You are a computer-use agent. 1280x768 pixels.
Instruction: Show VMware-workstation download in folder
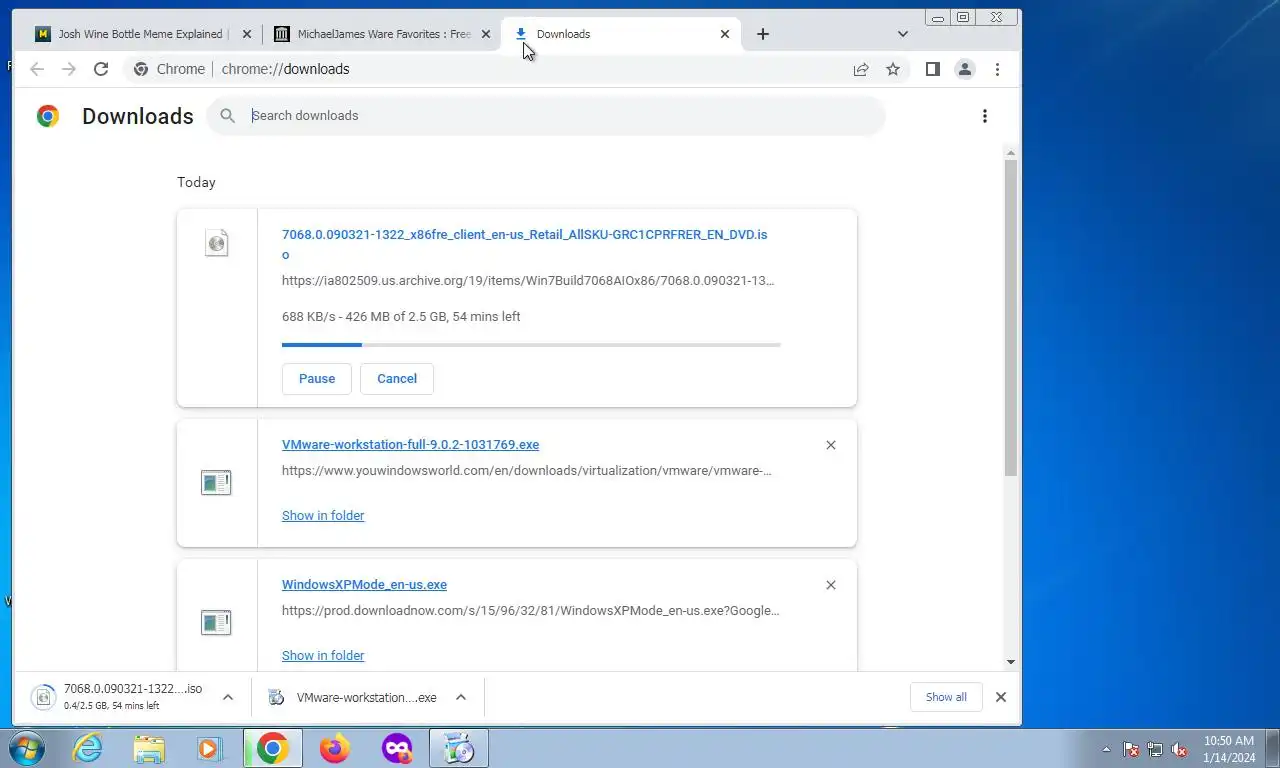coord(323,516)
